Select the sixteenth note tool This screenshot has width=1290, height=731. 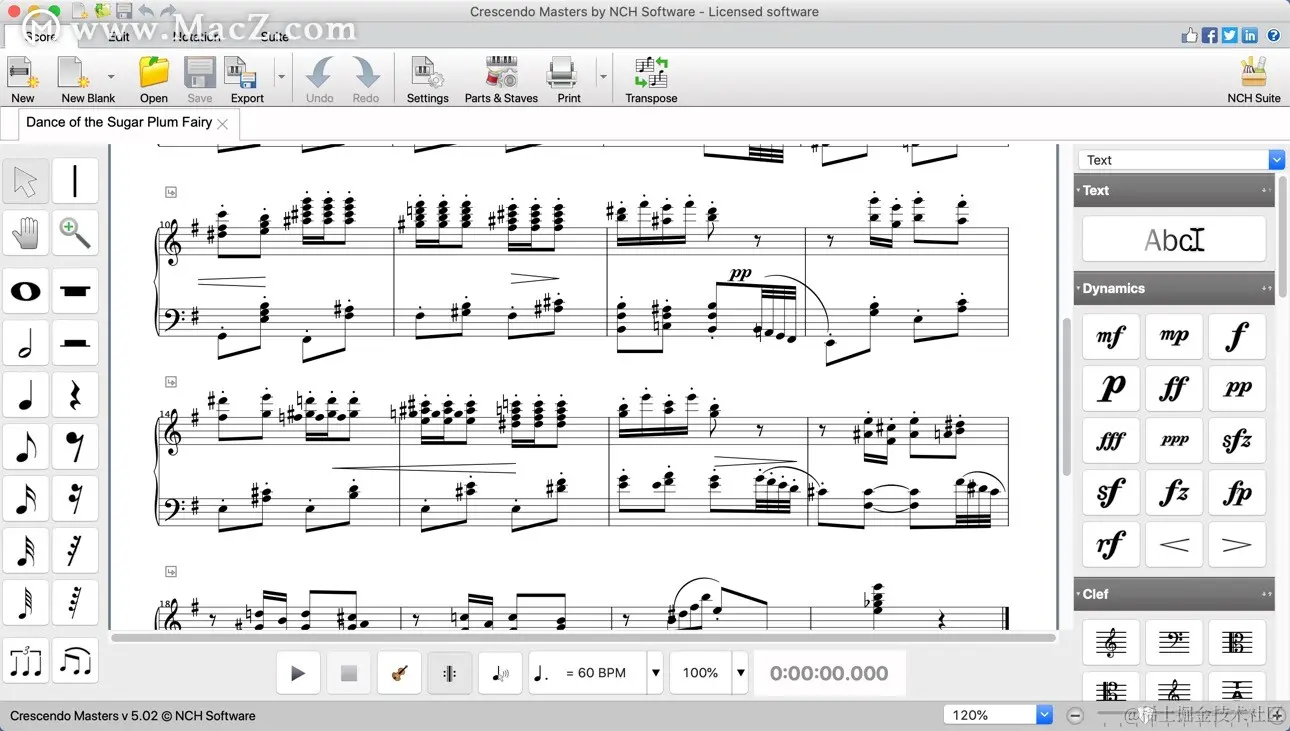coord(26,499)
